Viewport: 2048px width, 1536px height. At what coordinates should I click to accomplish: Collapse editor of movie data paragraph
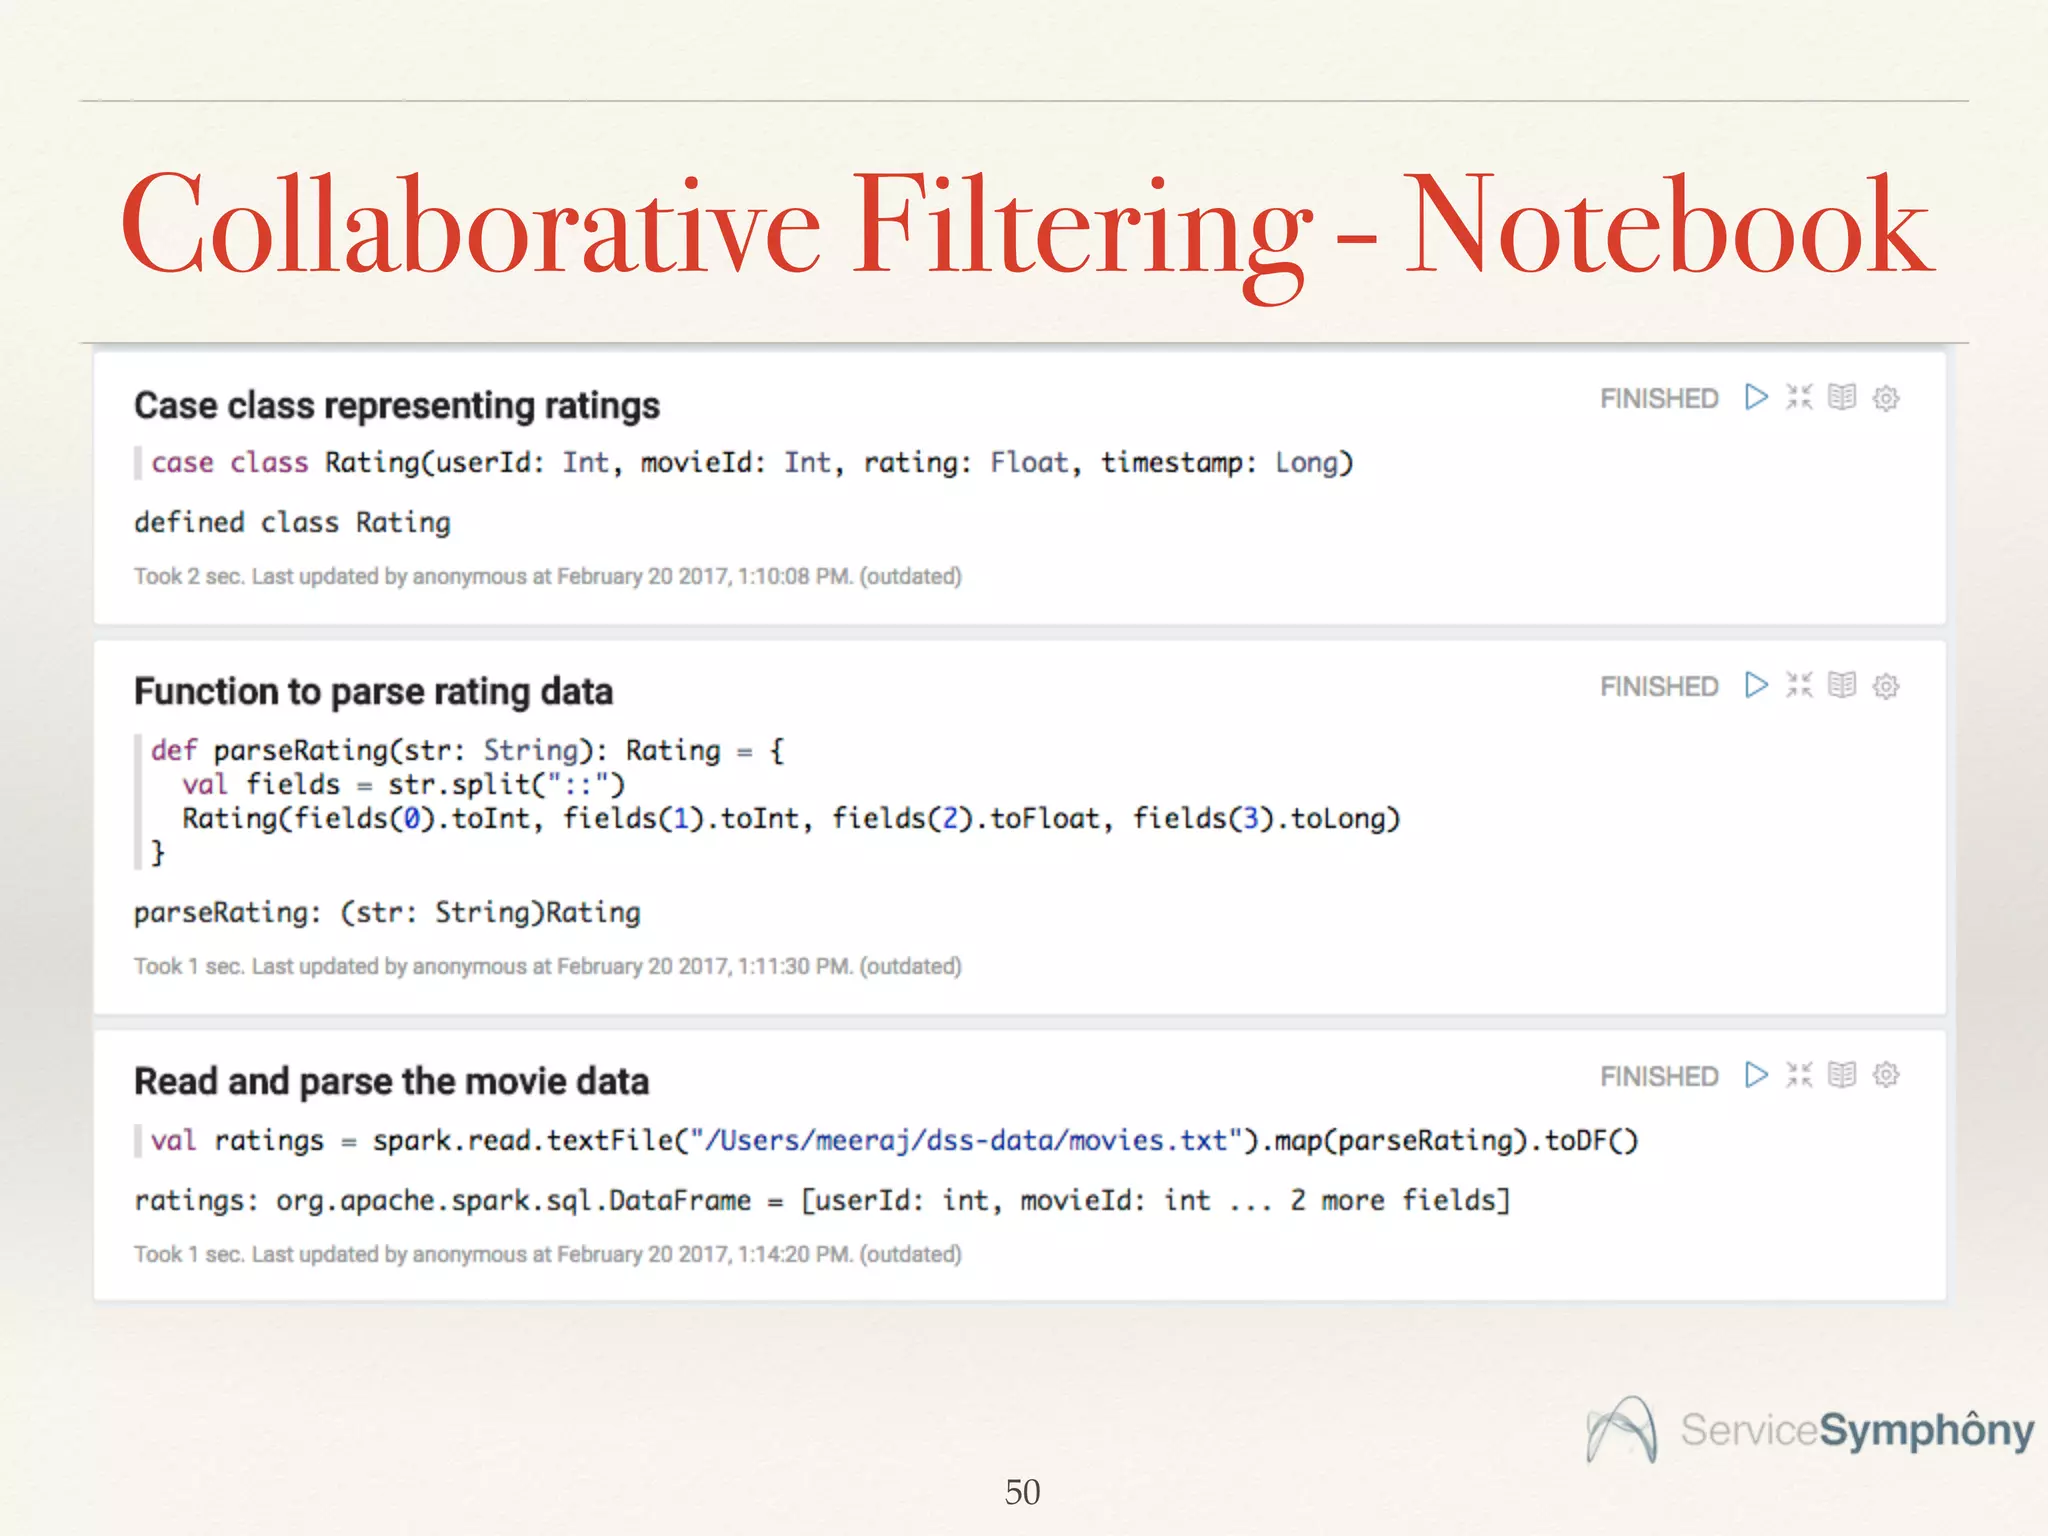pyautogui.click(x=1799, y=1075)
